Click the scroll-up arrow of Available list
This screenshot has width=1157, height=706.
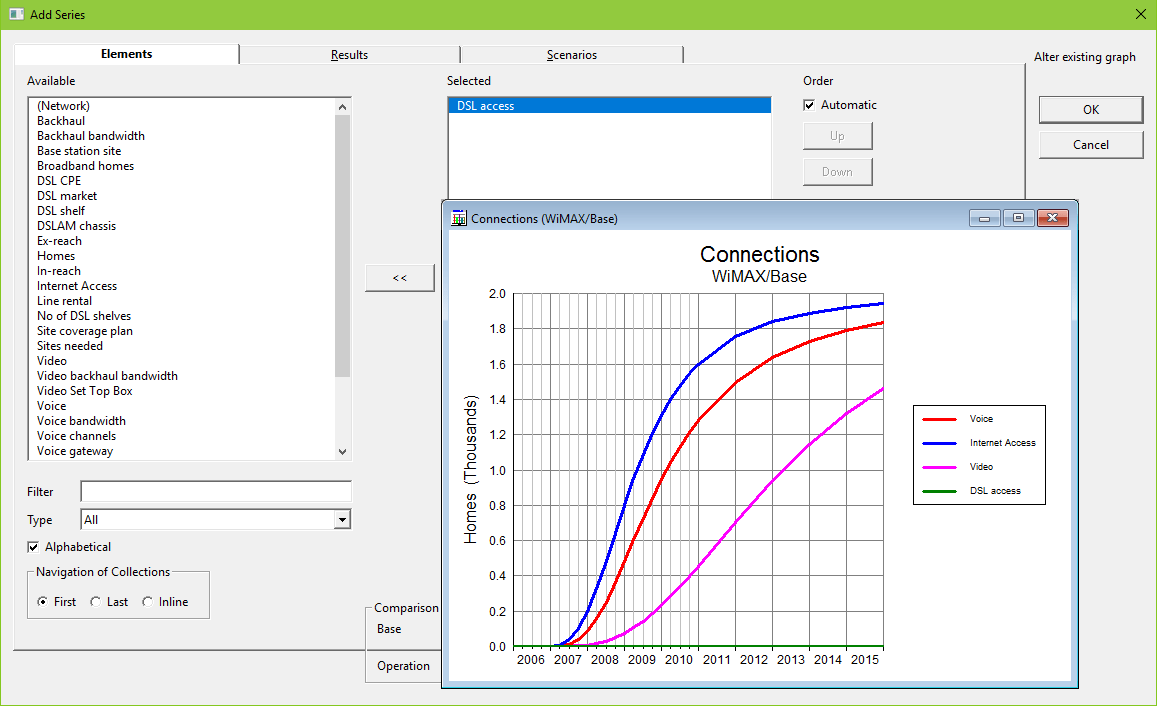[342, 107]
